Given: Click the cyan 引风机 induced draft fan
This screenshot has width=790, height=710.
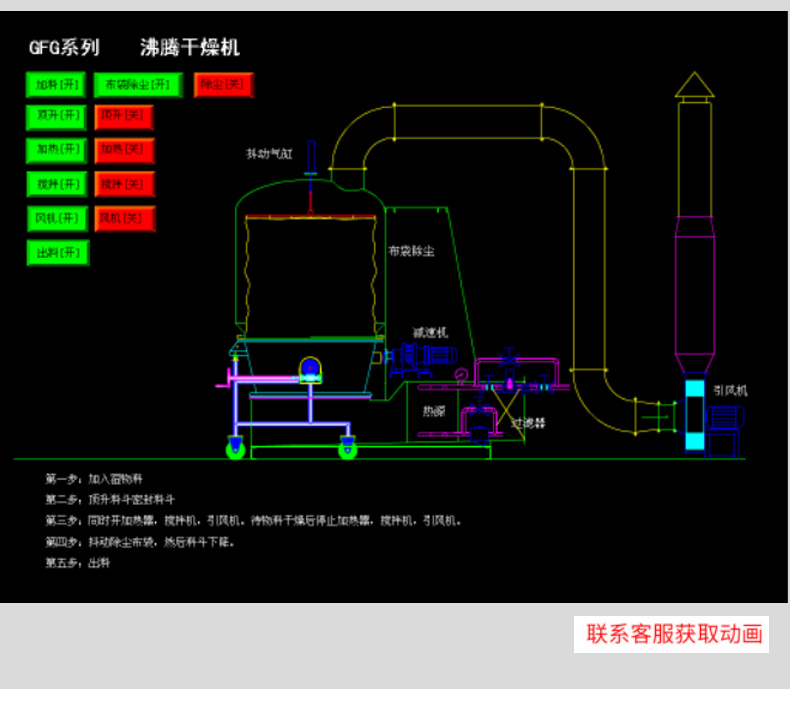Looking at the screenshot, I should tap(694, 415).
